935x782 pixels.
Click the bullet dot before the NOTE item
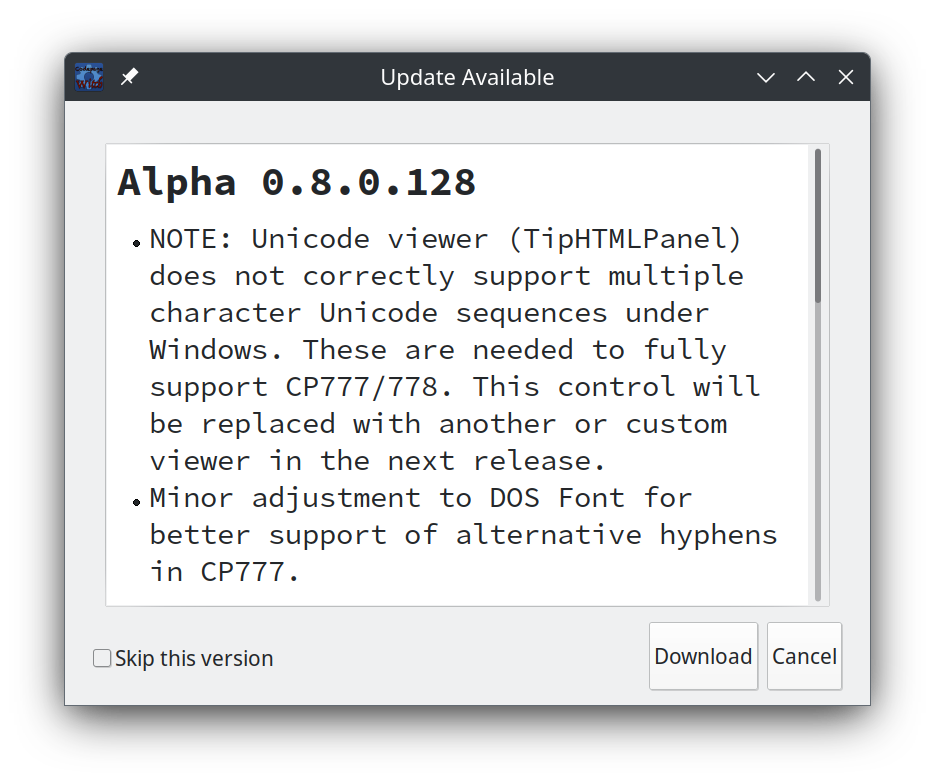[x=136, y=243]
